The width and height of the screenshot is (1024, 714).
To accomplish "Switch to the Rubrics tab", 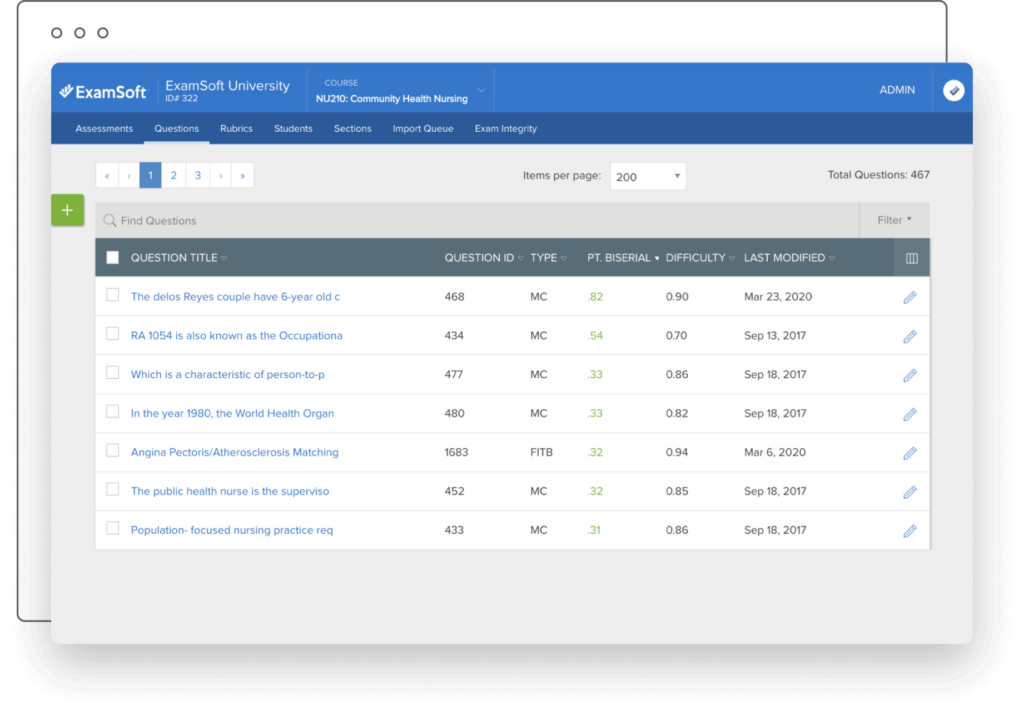I will [236, 128].
